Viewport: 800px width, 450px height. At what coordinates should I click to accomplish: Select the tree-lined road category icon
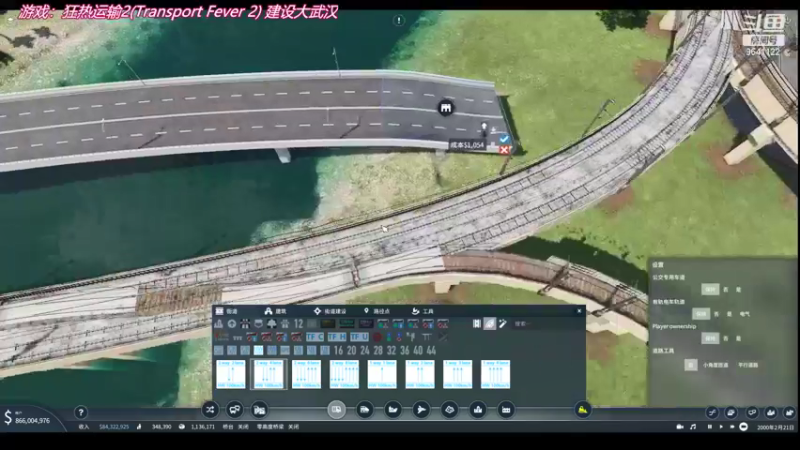pyautogui.click(x=271, y=323)
